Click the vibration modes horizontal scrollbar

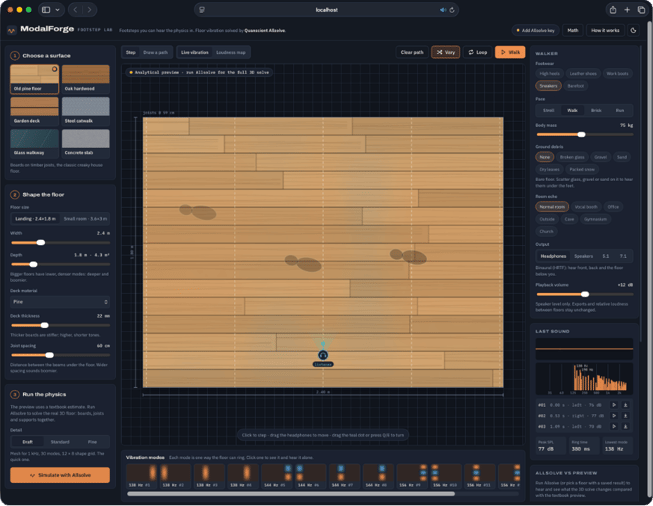(x=291, y=494)
